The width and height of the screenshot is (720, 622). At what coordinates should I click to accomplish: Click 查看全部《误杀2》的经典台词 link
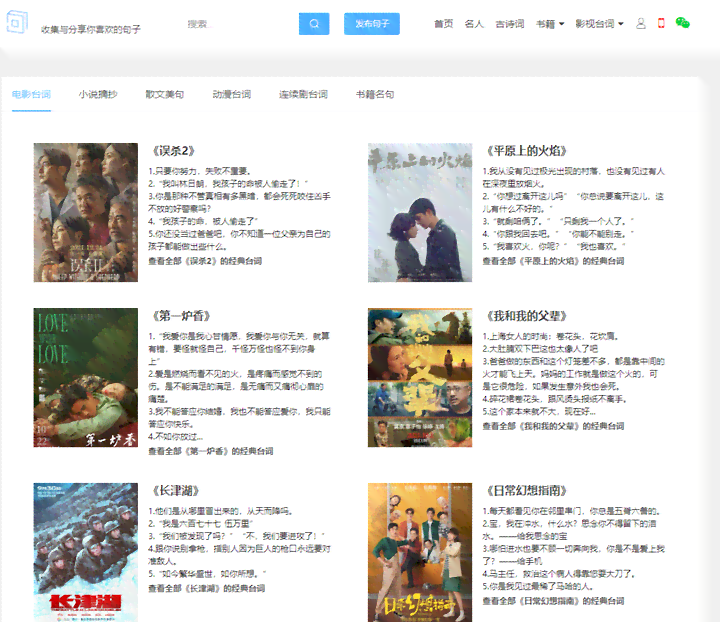pos(205,261)
